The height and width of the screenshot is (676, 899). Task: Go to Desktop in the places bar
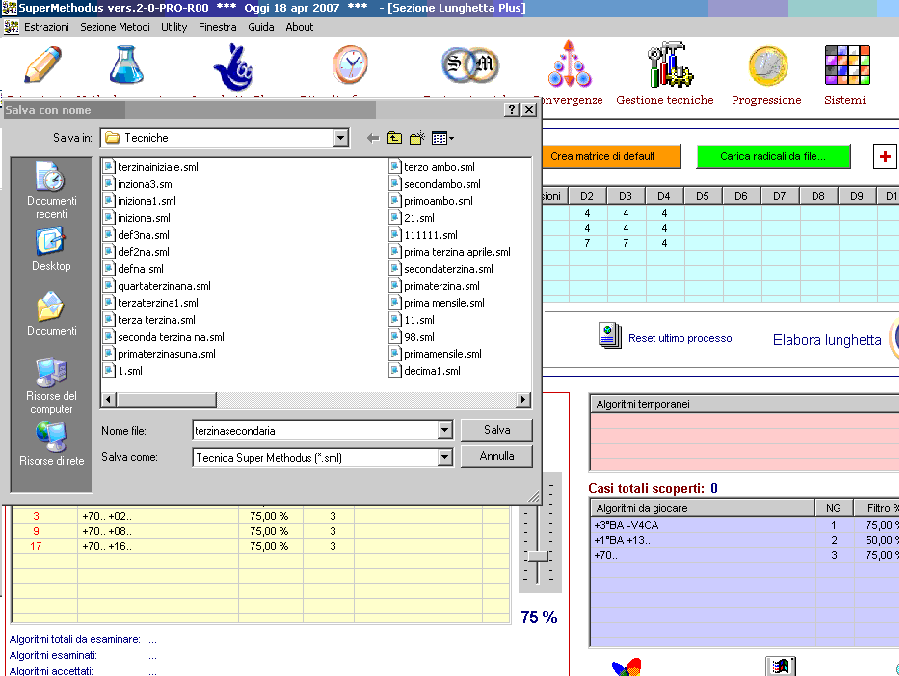[x=51, y=249]
